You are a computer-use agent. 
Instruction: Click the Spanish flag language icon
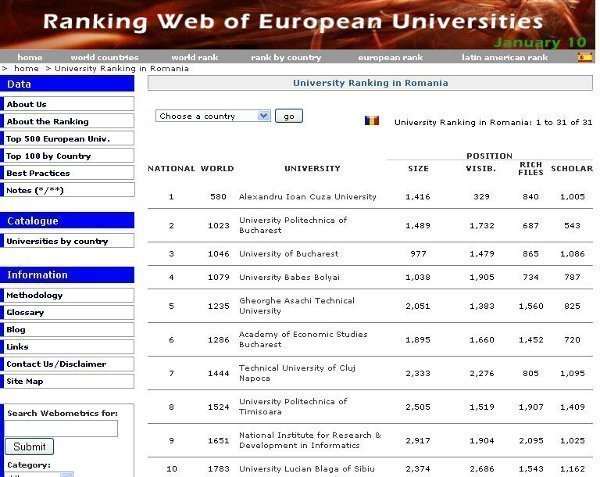click(x=585, y=57)
